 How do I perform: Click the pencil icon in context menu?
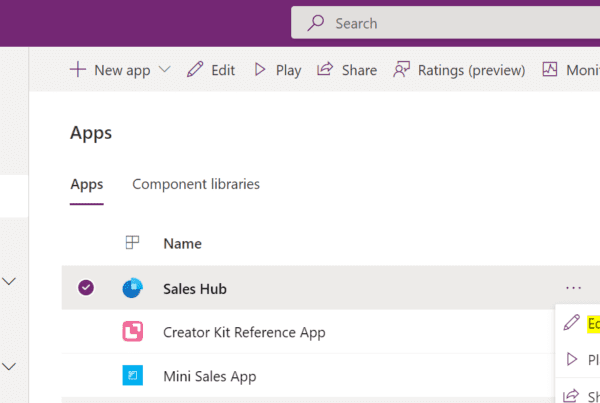pos(572,323)
